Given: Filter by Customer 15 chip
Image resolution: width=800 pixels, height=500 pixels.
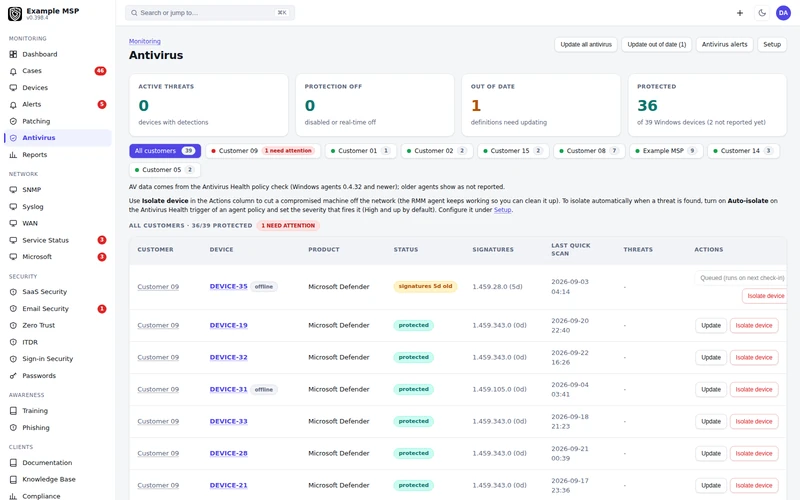Looking at the screenshot, I should [x=513, y=151].
